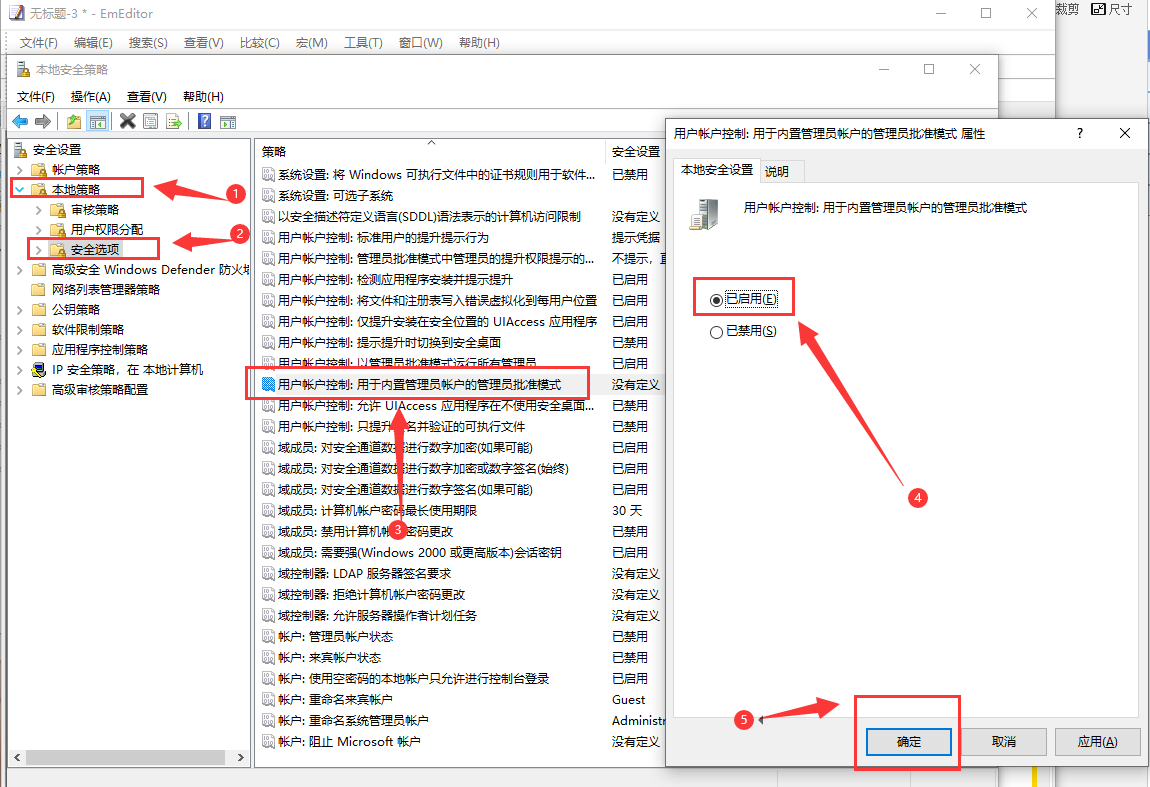Click the tree pane scrollbar's right arrow
Viewport: 1150px width, 787px height.
click(x=241, y=757)
